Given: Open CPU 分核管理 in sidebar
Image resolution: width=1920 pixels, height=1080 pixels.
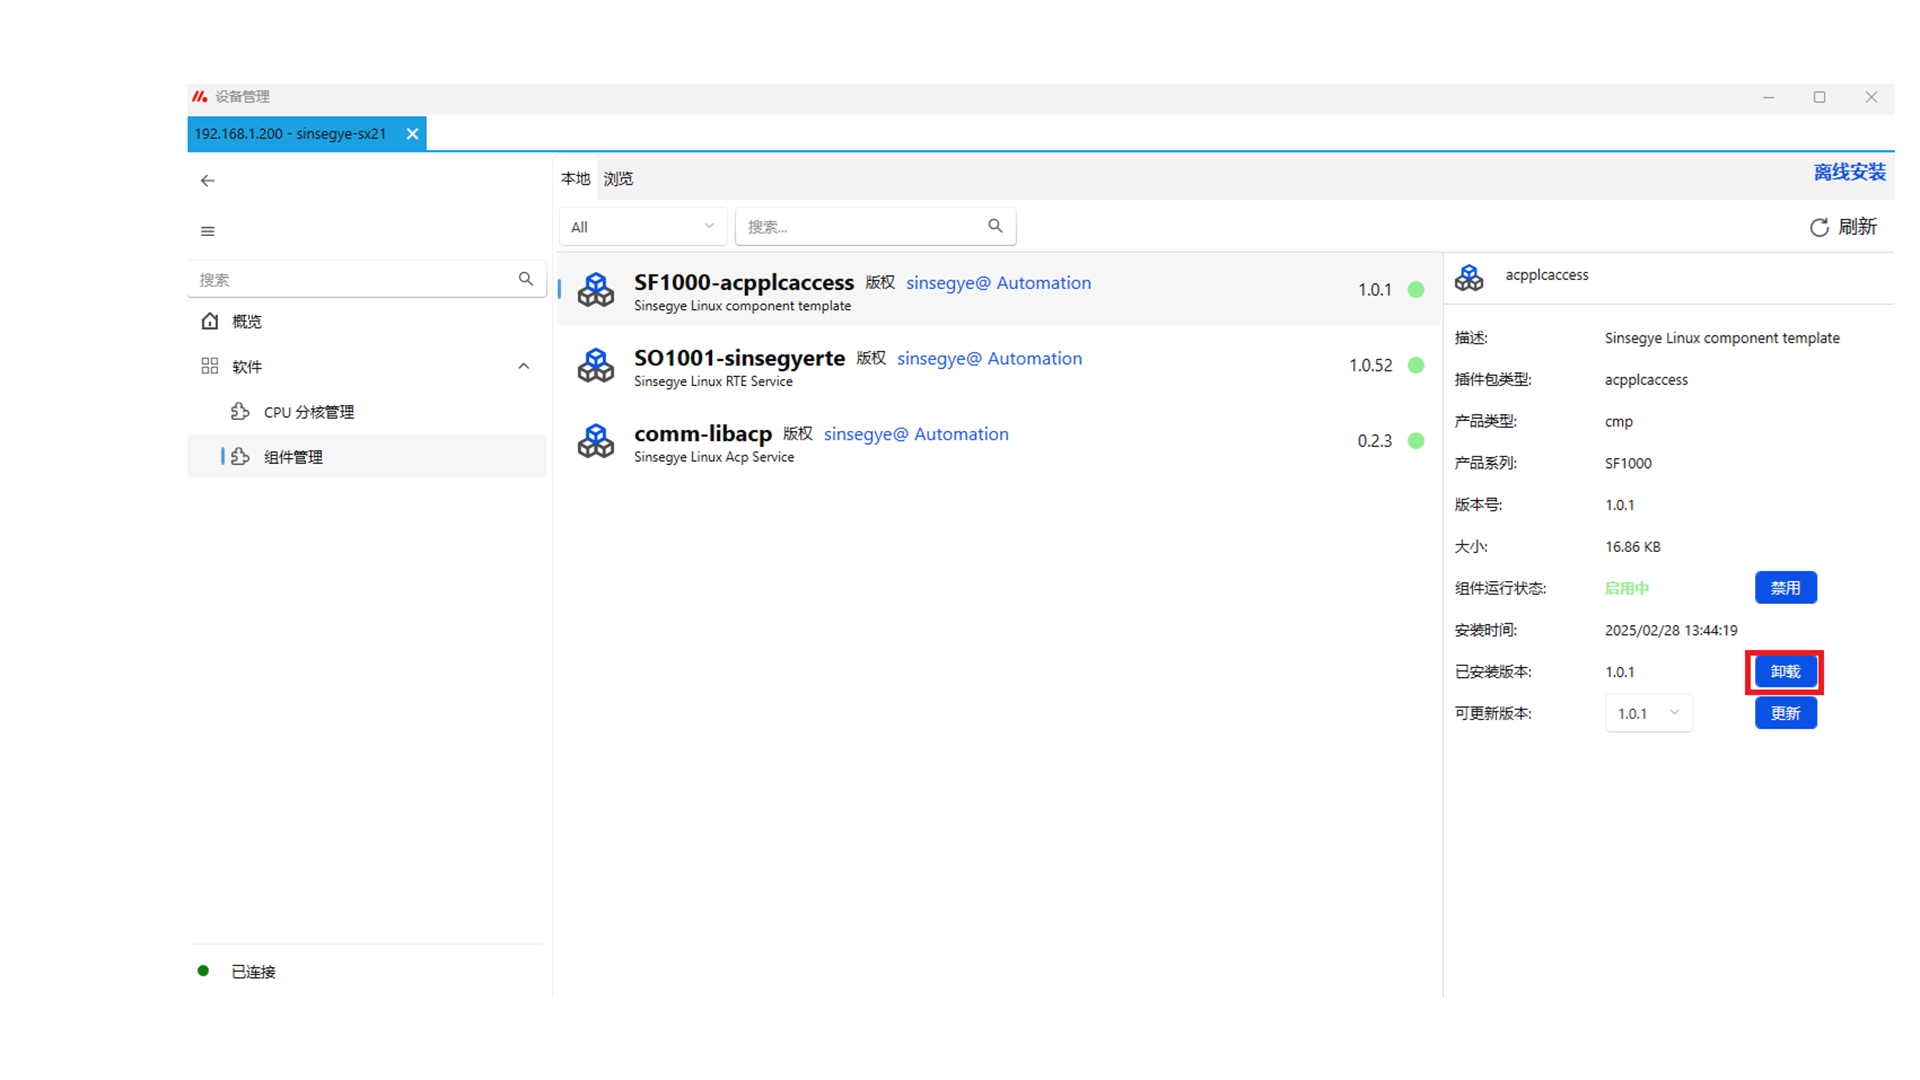Looking at the screenshot, I should coord(308,412).
